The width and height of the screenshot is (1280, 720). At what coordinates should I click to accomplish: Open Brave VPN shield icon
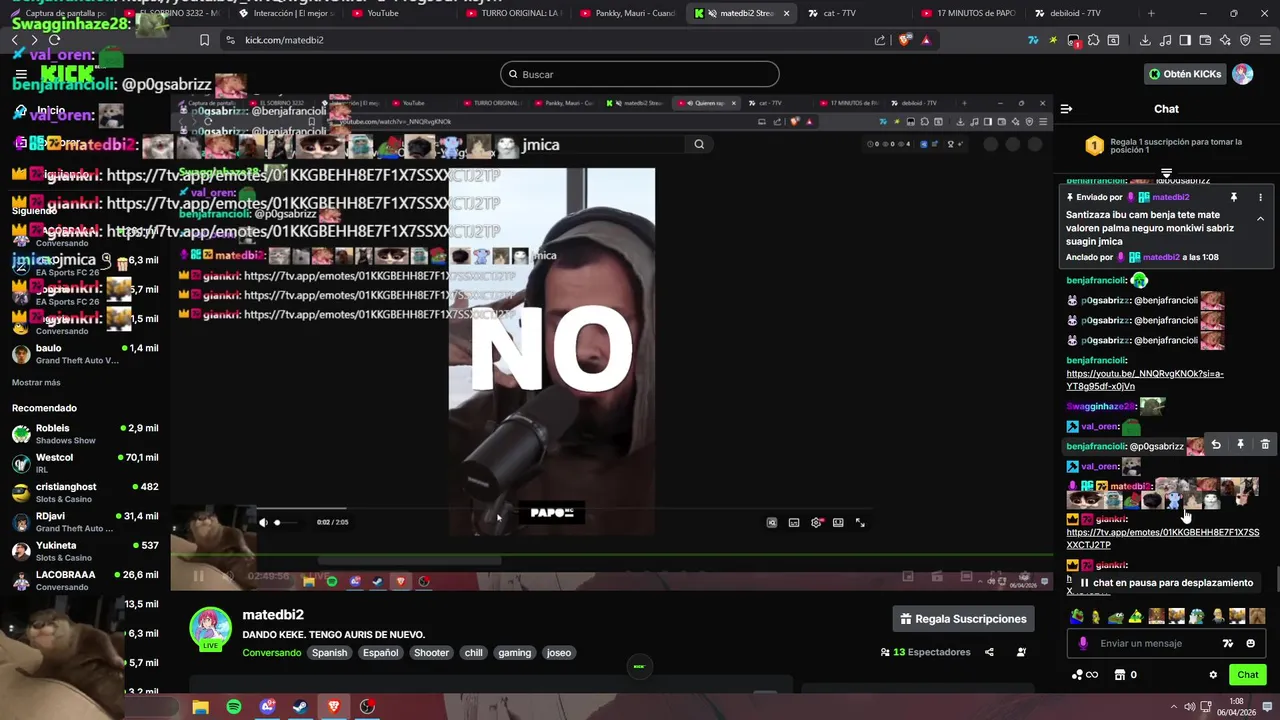click(x=1245, y=40)
